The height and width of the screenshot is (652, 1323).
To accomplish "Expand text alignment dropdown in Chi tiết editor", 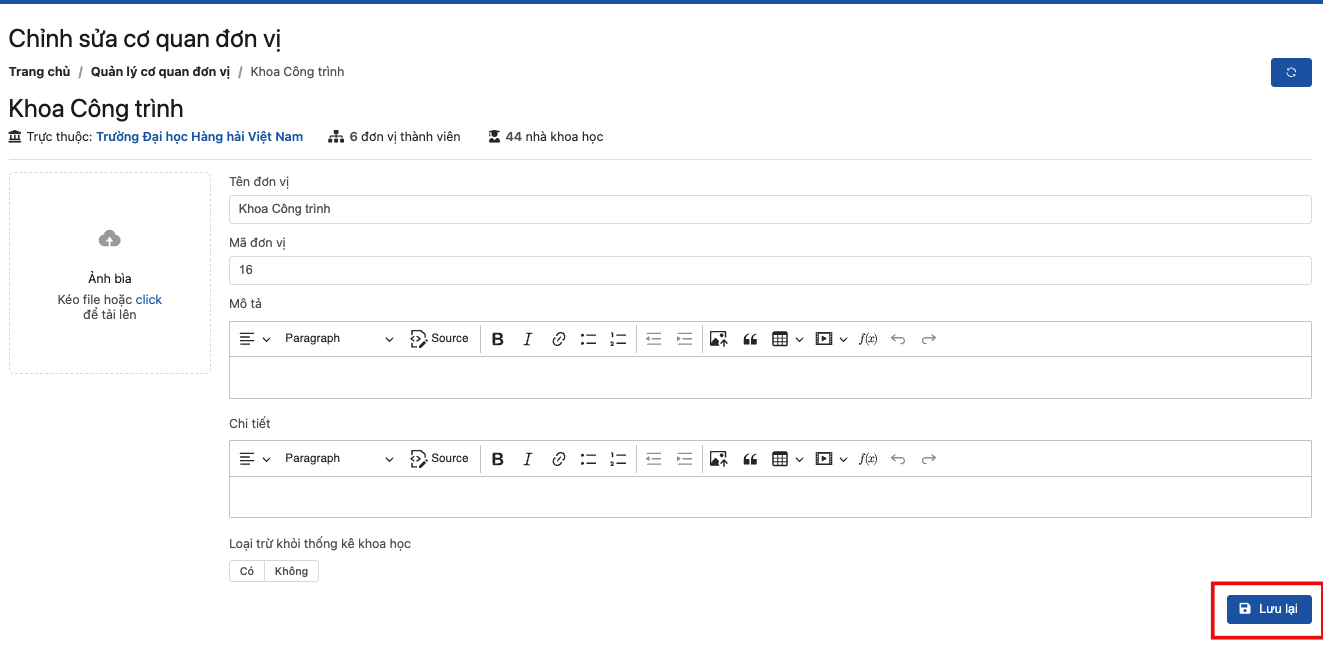I will click(x=255, y=459).
